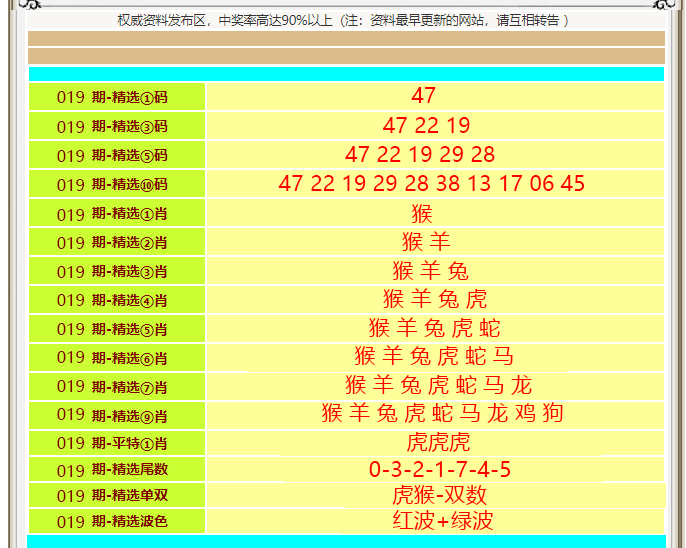Click the '019 期-精选③码' row label
686x548 pixels.
[113, 126]
